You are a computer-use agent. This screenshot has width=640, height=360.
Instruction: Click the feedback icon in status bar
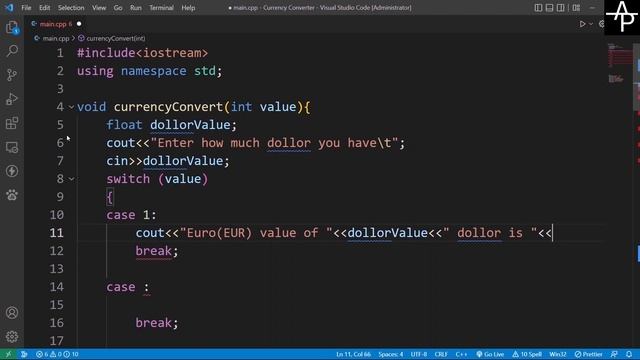point(614,354)
